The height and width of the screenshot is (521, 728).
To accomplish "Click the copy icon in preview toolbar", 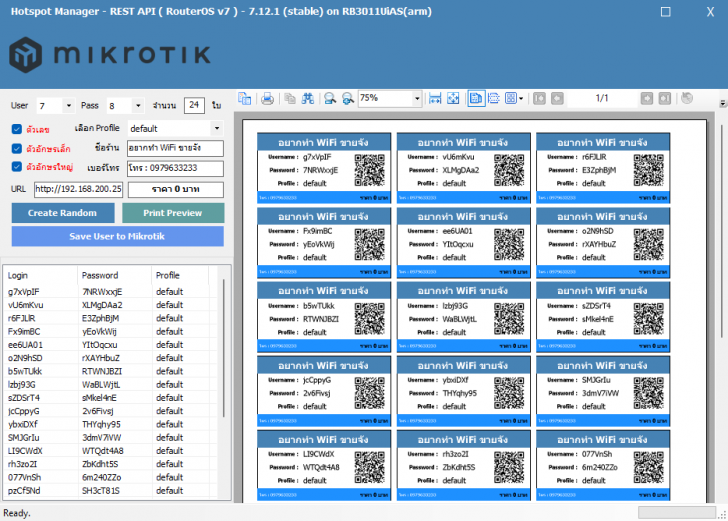I will [x=290, y=98].
